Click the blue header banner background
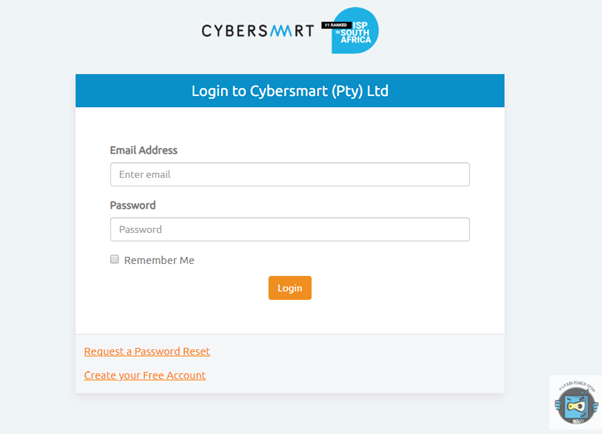 [x=445, y=91]
